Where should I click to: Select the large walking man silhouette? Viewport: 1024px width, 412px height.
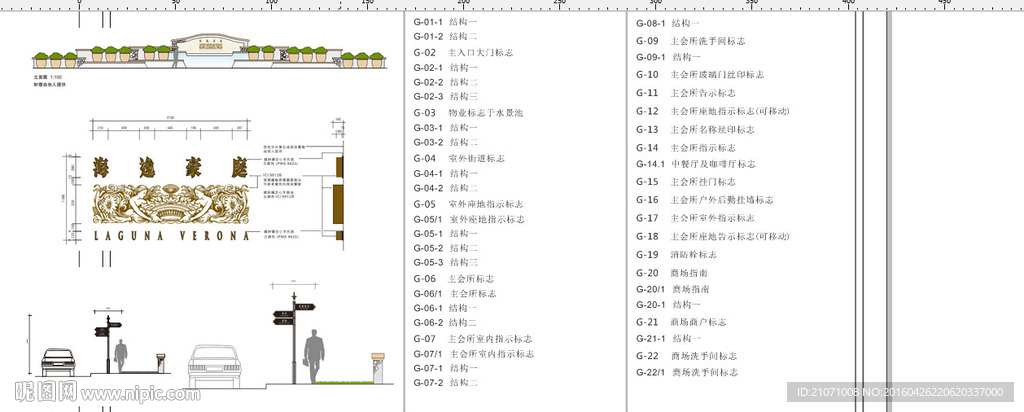(315, 356)
